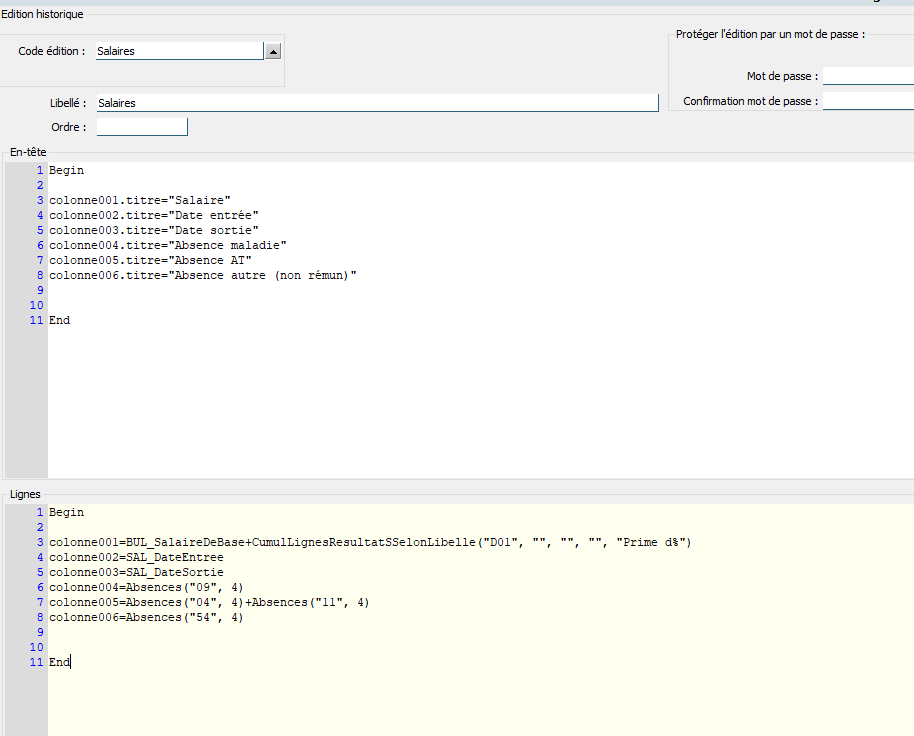
Task: Click the colonne001=BUL_SalaireDeBase line
Action: click(x=370, y=543)
